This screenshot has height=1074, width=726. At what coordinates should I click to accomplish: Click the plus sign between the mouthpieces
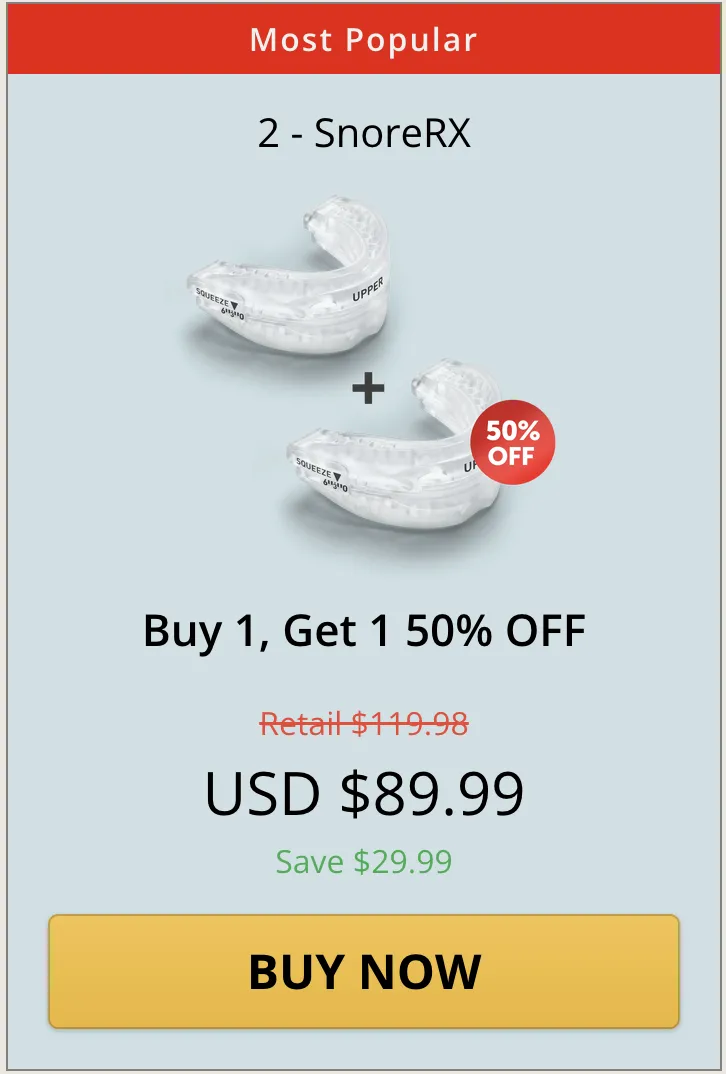[x=368, y=389]
